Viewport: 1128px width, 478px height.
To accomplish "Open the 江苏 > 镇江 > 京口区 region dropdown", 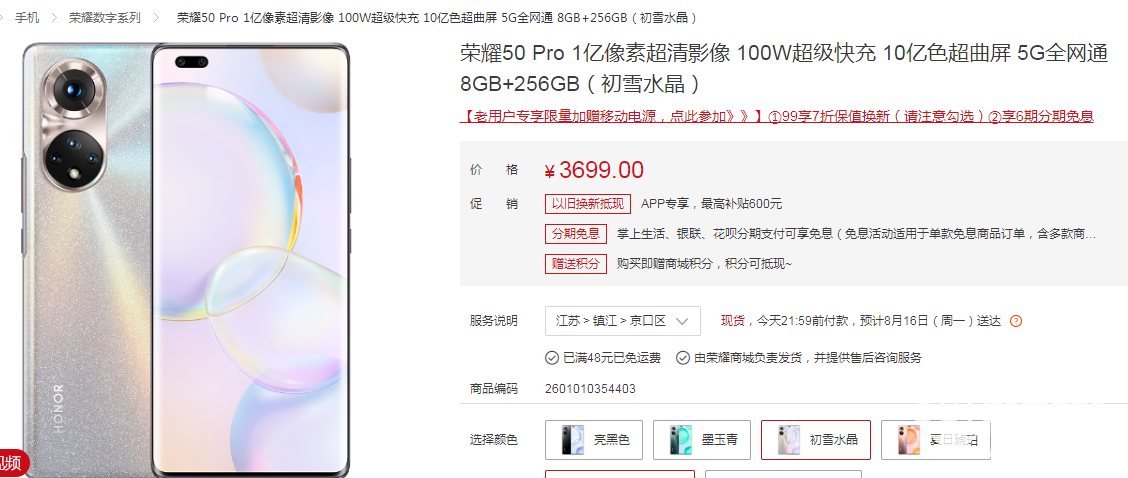I will (x=623, y=321).
